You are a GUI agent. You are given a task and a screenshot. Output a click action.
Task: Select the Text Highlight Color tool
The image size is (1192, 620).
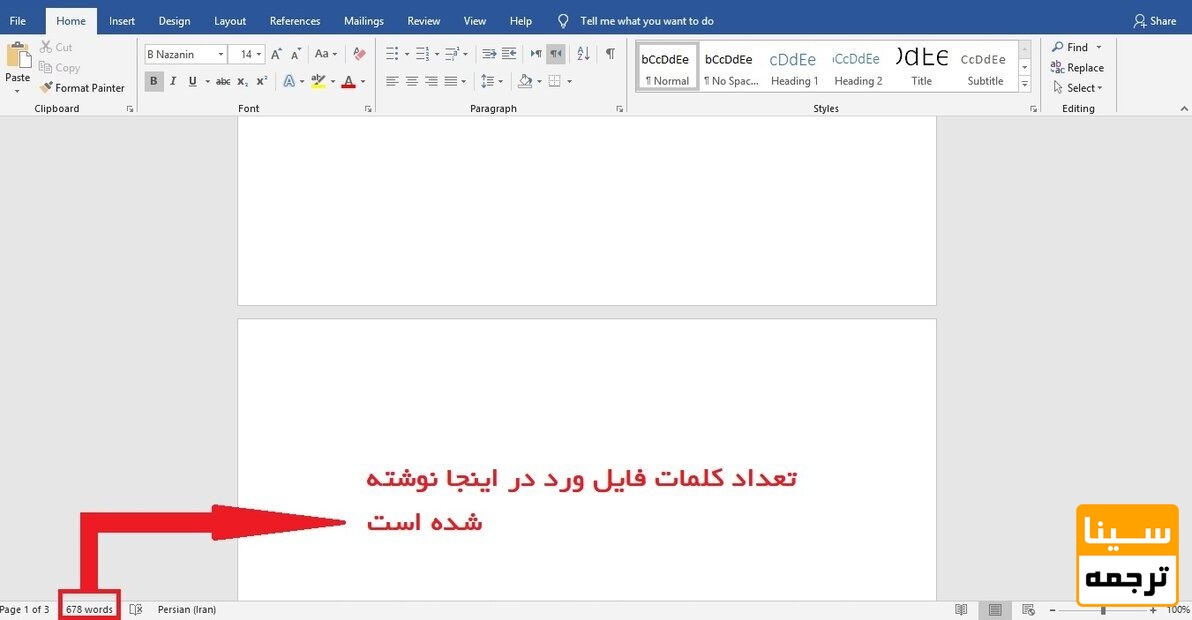(x=318, y=81)
